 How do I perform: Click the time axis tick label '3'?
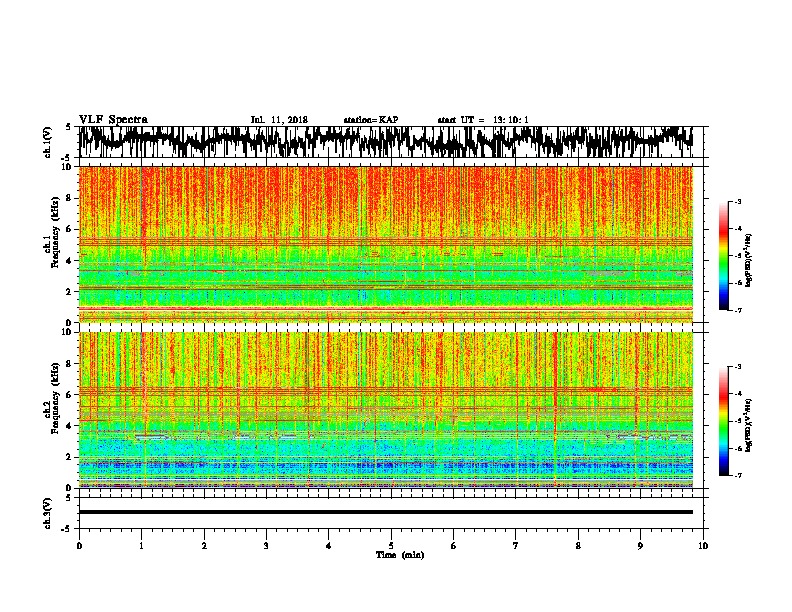click(x=266, y=546)
